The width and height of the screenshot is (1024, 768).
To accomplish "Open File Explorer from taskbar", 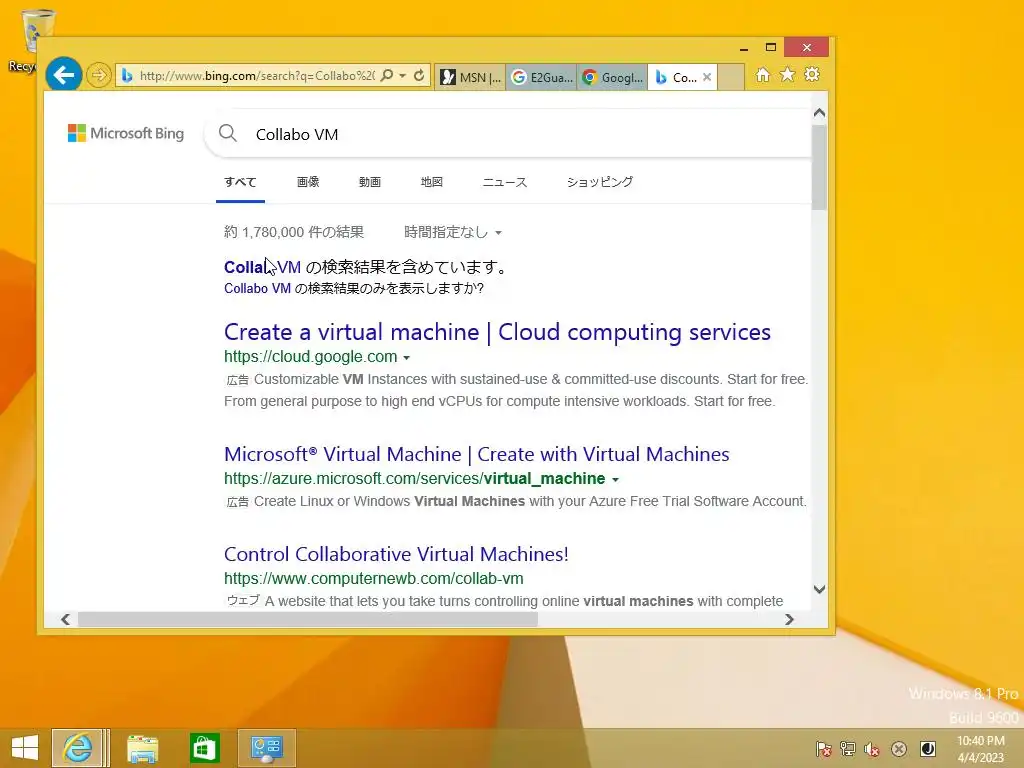I will [x=143, y=748].
